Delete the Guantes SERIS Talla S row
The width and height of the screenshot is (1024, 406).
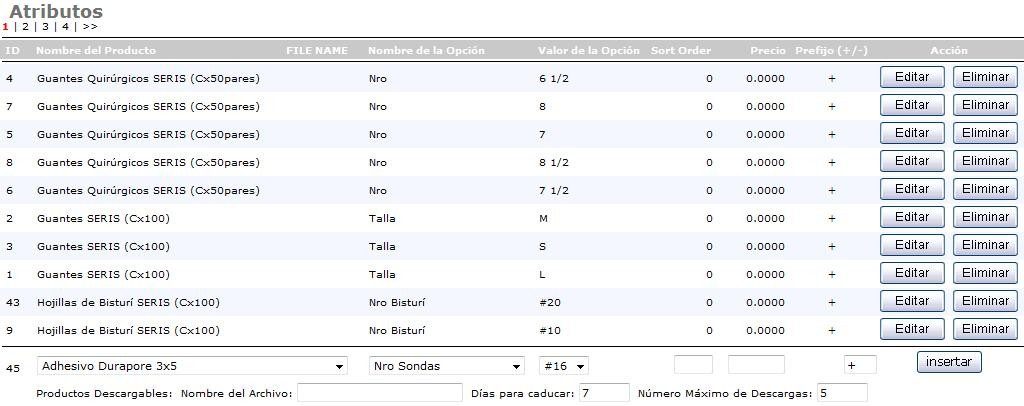tap(985, 245)
